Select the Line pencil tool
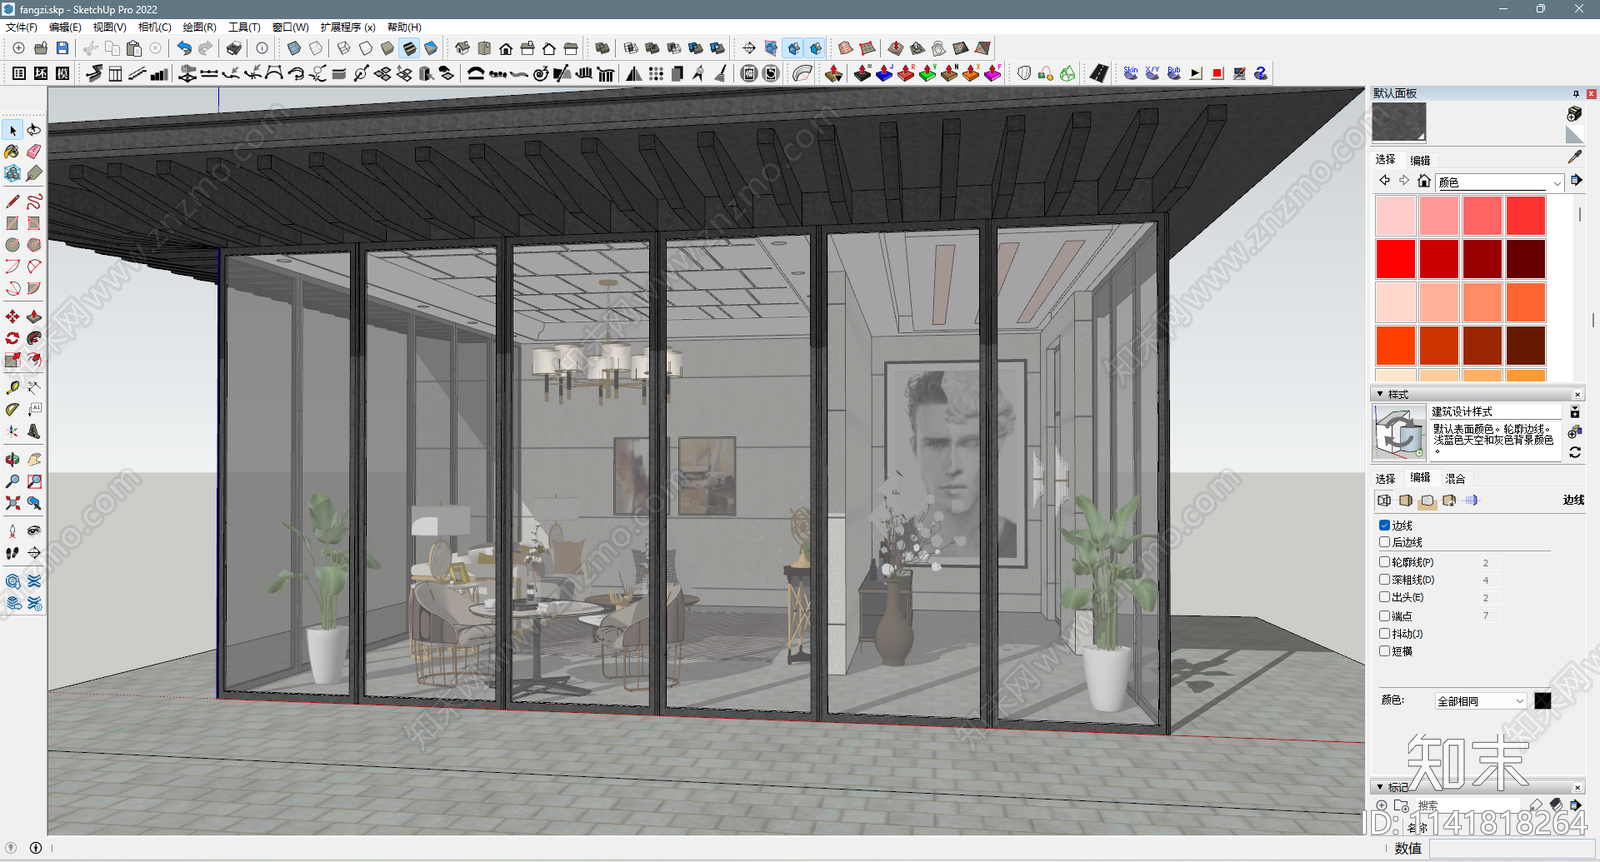The width and height of the screenshot is (1600, 862). [13, 202]
